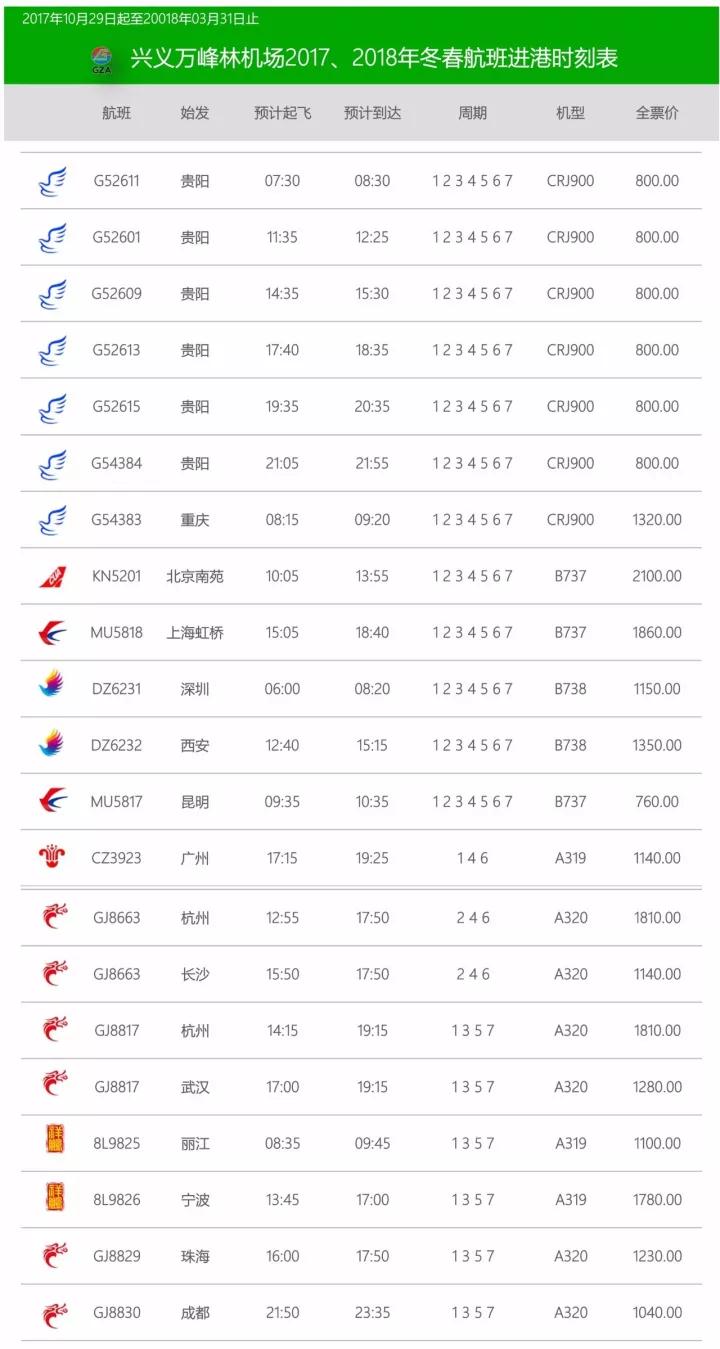The width and height of the screenshot is (720, 1349).
Task: Click the Lucky Air logo for 8L9826
Action: click(56, 1198)
